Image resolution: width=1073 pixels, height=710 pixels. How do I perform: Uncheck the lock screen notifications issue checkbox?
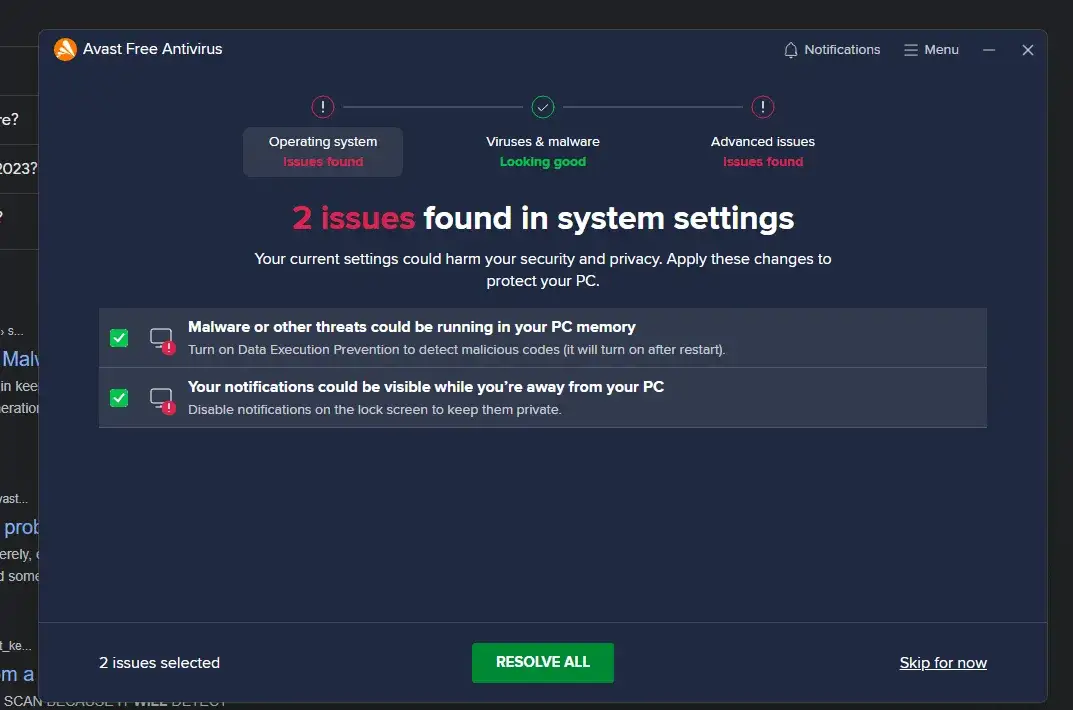[119, 398]
